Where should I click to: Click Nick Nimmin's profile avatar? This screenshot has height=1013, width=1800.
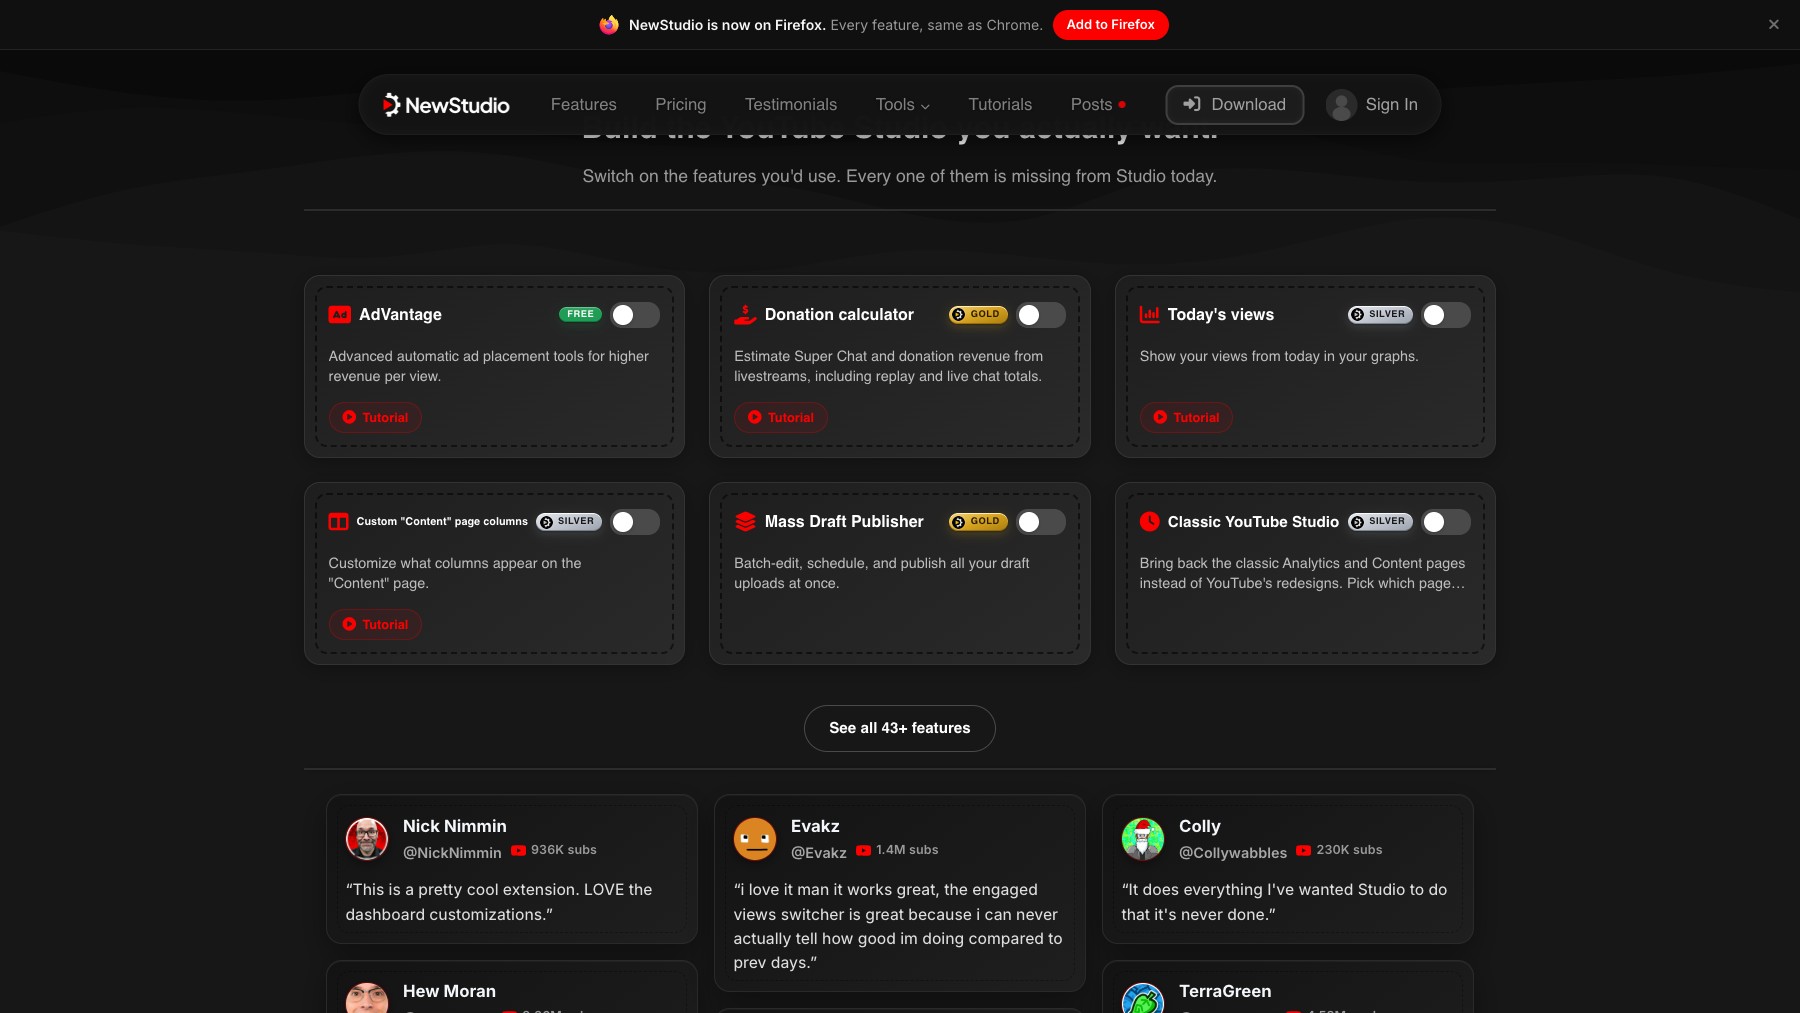[367, 839]
